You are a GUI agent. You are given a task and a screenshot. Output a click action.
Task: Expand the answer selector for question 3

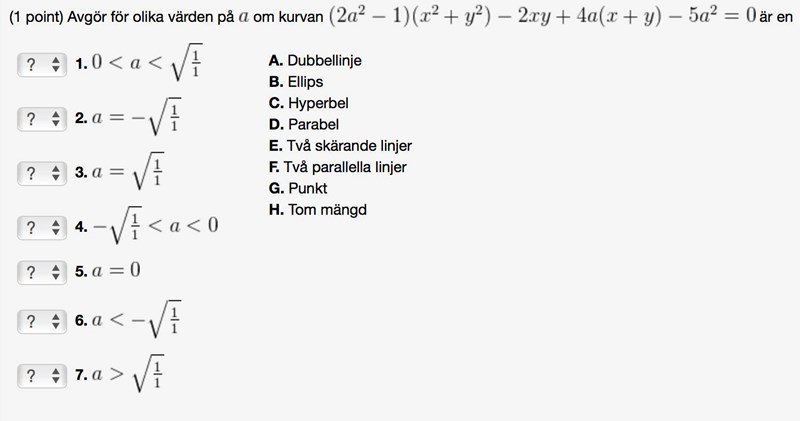(x=42, y=174)
